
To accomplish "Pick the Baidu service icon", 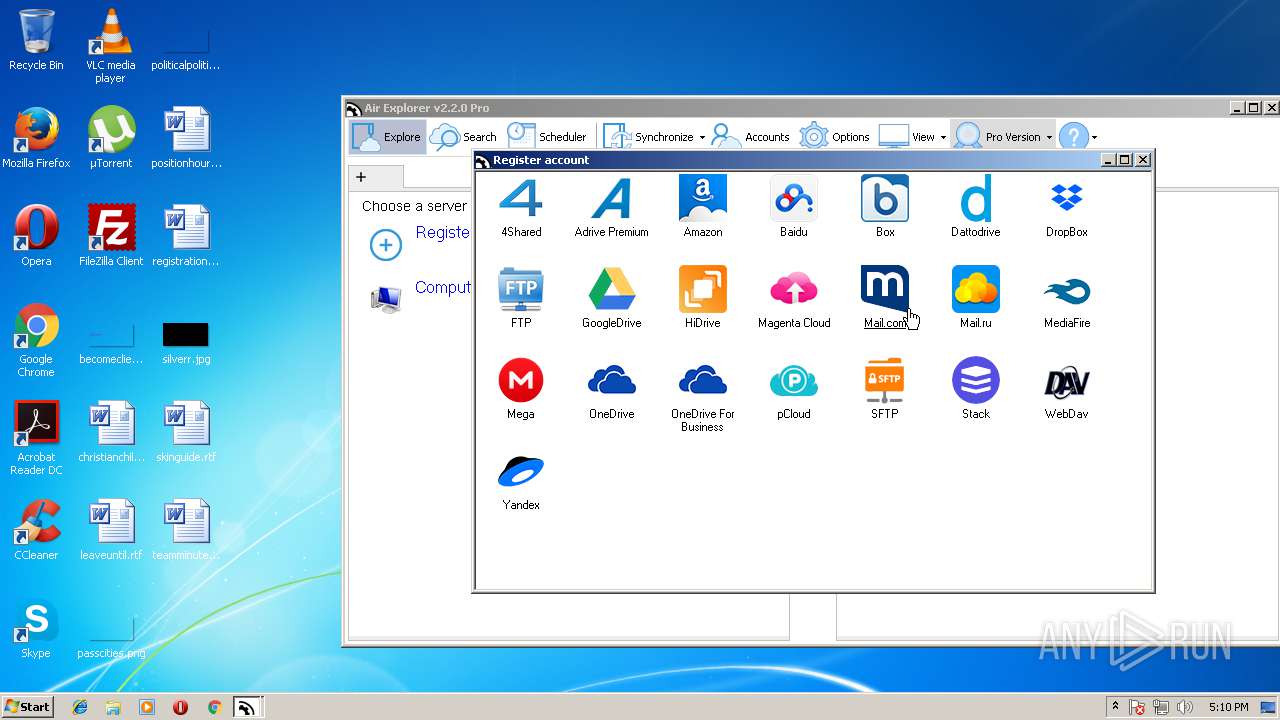I will click(794, 207).
